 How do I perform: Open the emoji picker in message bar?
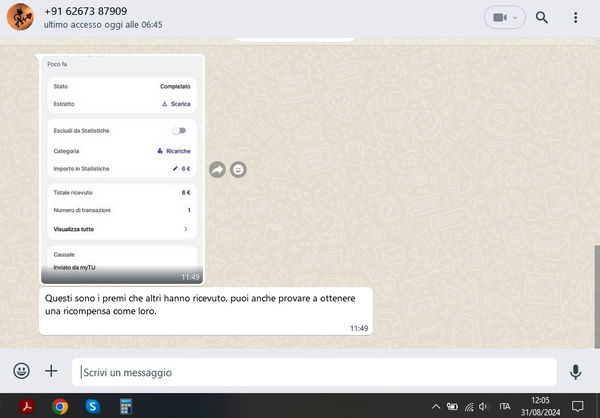[21, 371]
